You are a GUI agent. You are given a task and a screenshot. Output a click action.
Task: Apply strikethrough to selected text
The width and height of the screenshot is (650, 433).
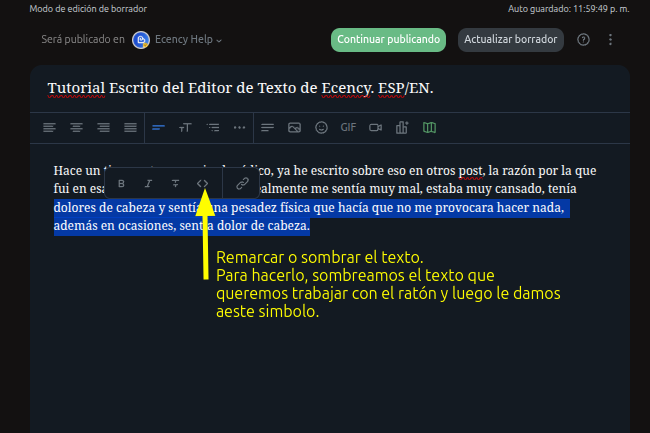[175, 184]
